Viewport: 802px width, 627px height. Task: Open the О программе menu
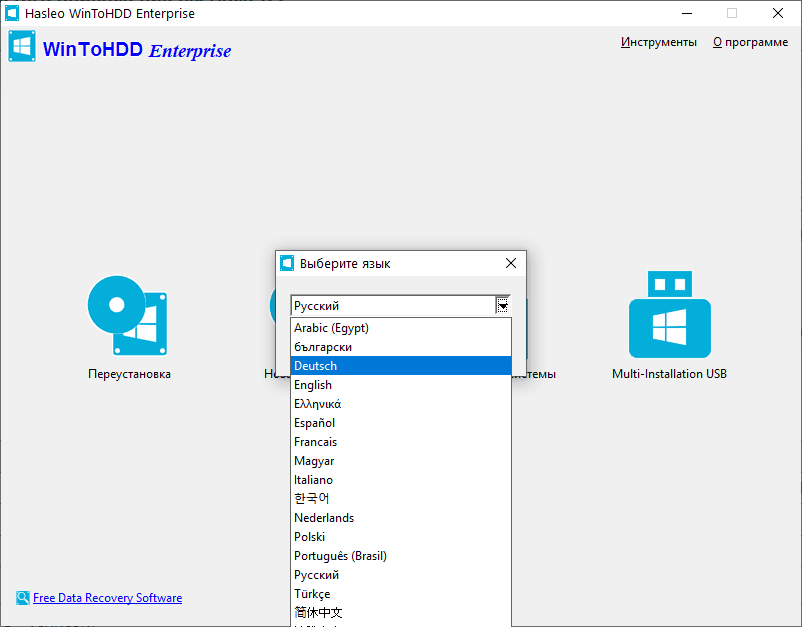[x=750, y=42]
